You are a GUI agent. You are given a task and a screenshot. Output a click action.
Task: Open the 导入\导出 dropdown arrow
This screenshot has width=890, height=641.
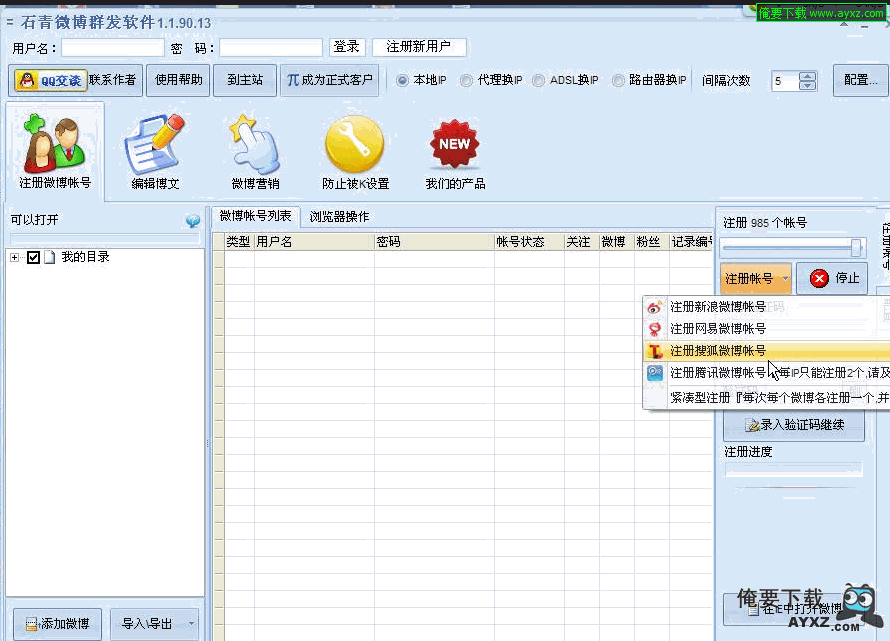point(191,623)
